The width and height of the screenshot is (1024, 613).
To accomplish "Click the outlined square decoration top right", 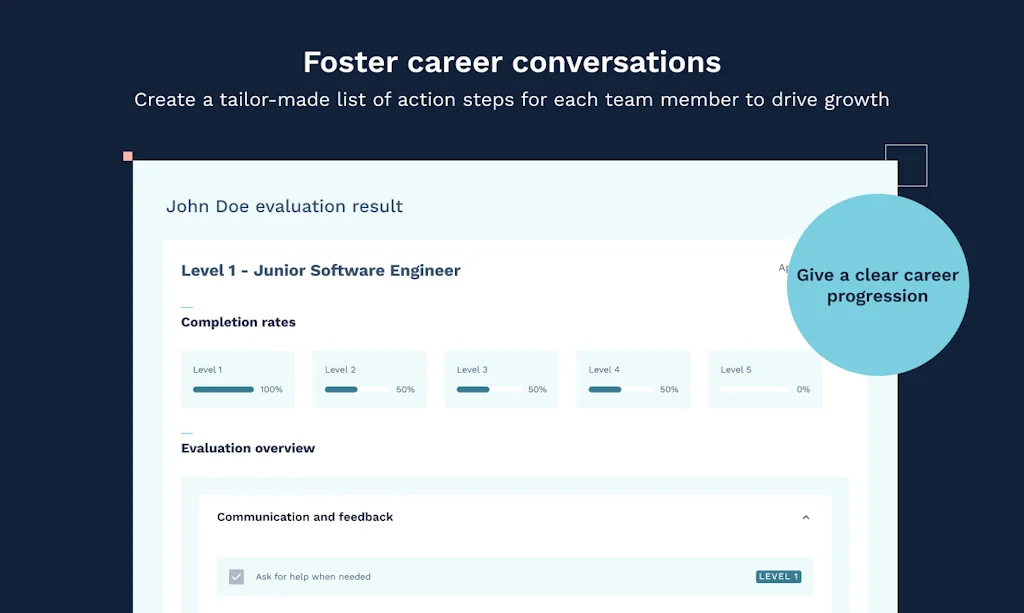I will 906,165.
